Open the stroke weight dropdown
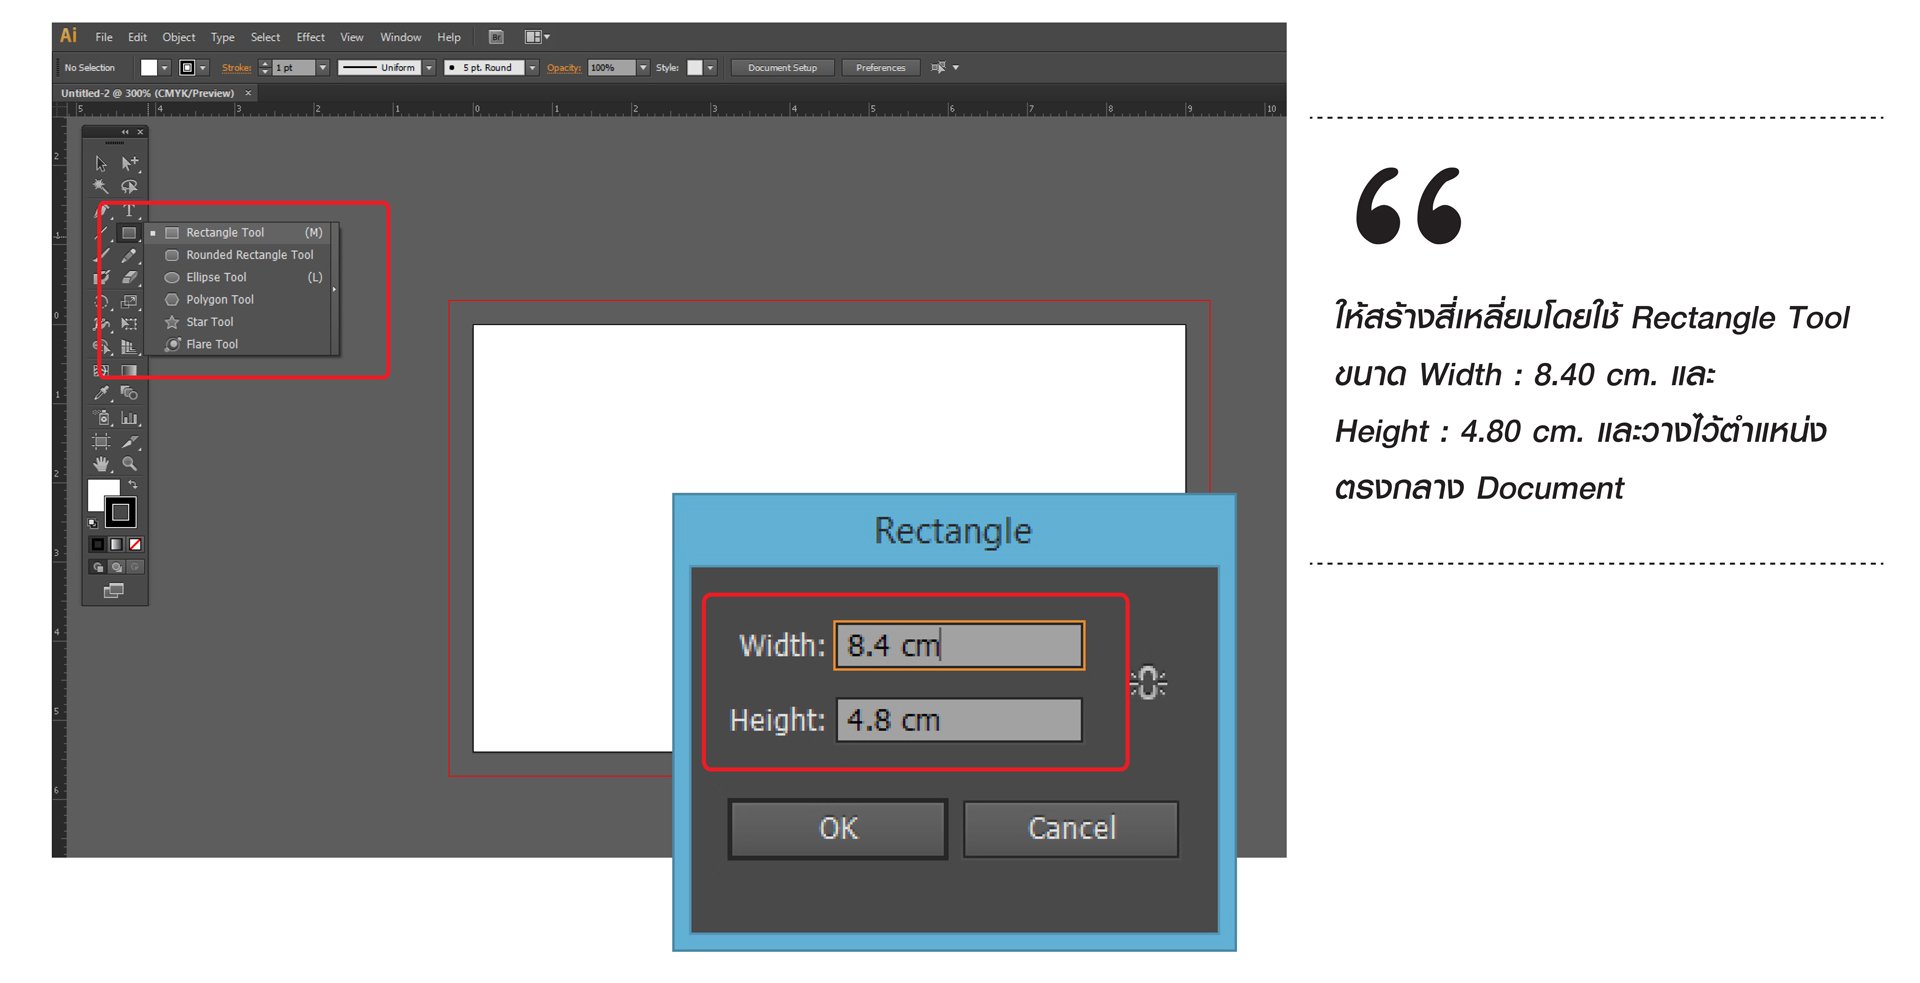 tap(323, 68)
